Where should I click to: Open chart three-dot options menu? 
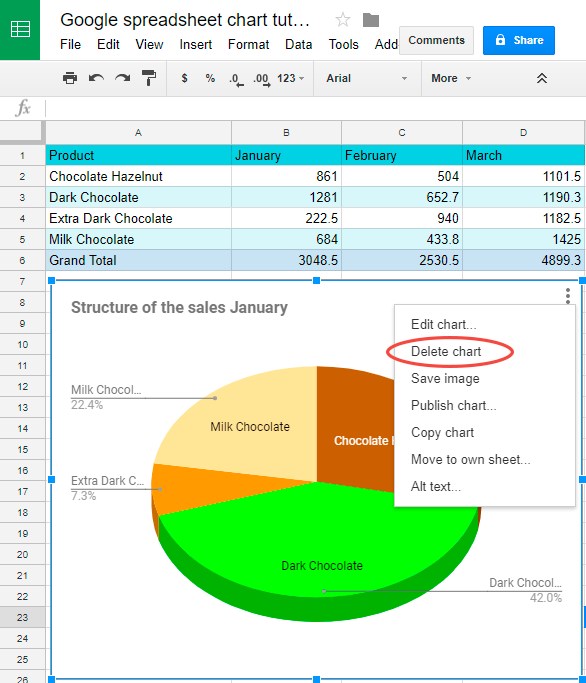click(568, 296)
